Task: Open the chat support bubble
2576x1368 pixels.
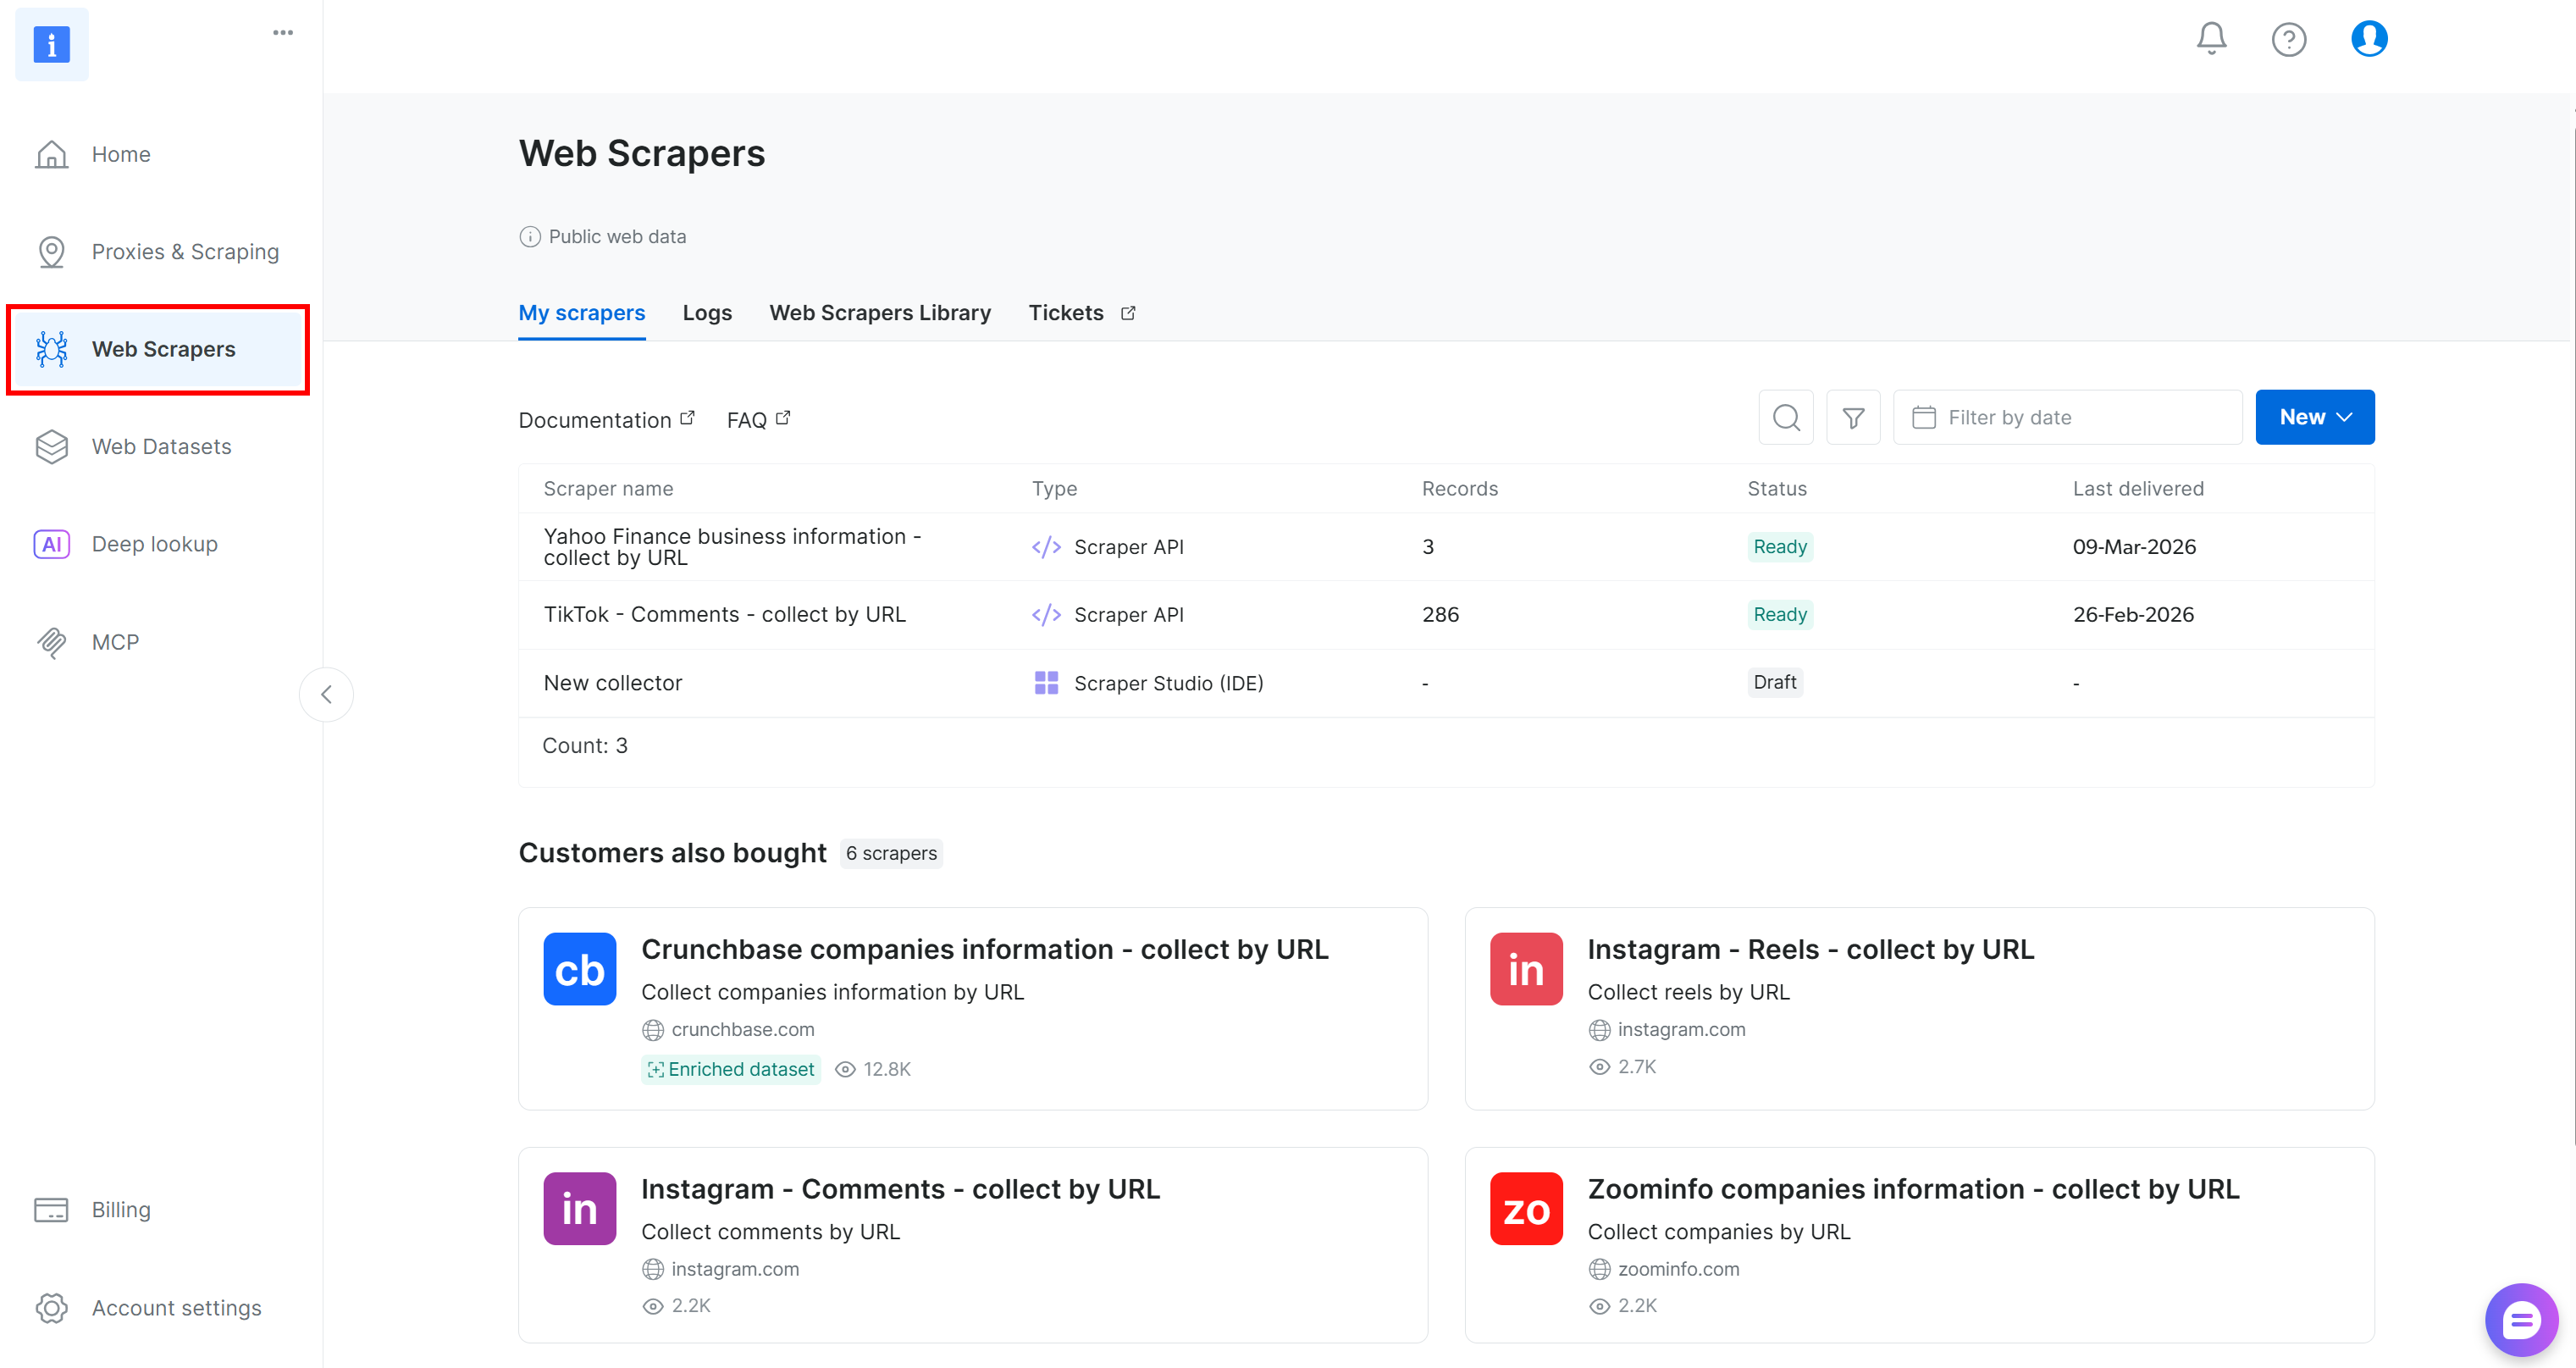Action: tap(2520, 1319)
